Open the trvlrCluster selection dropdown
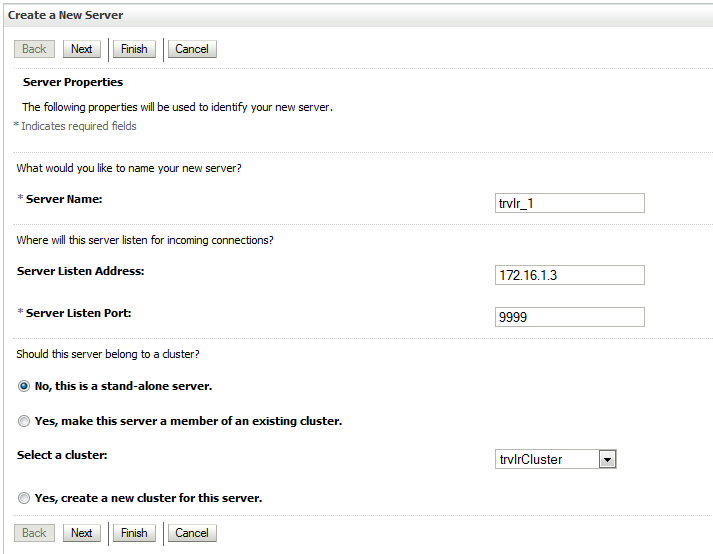 coord(555,459)
